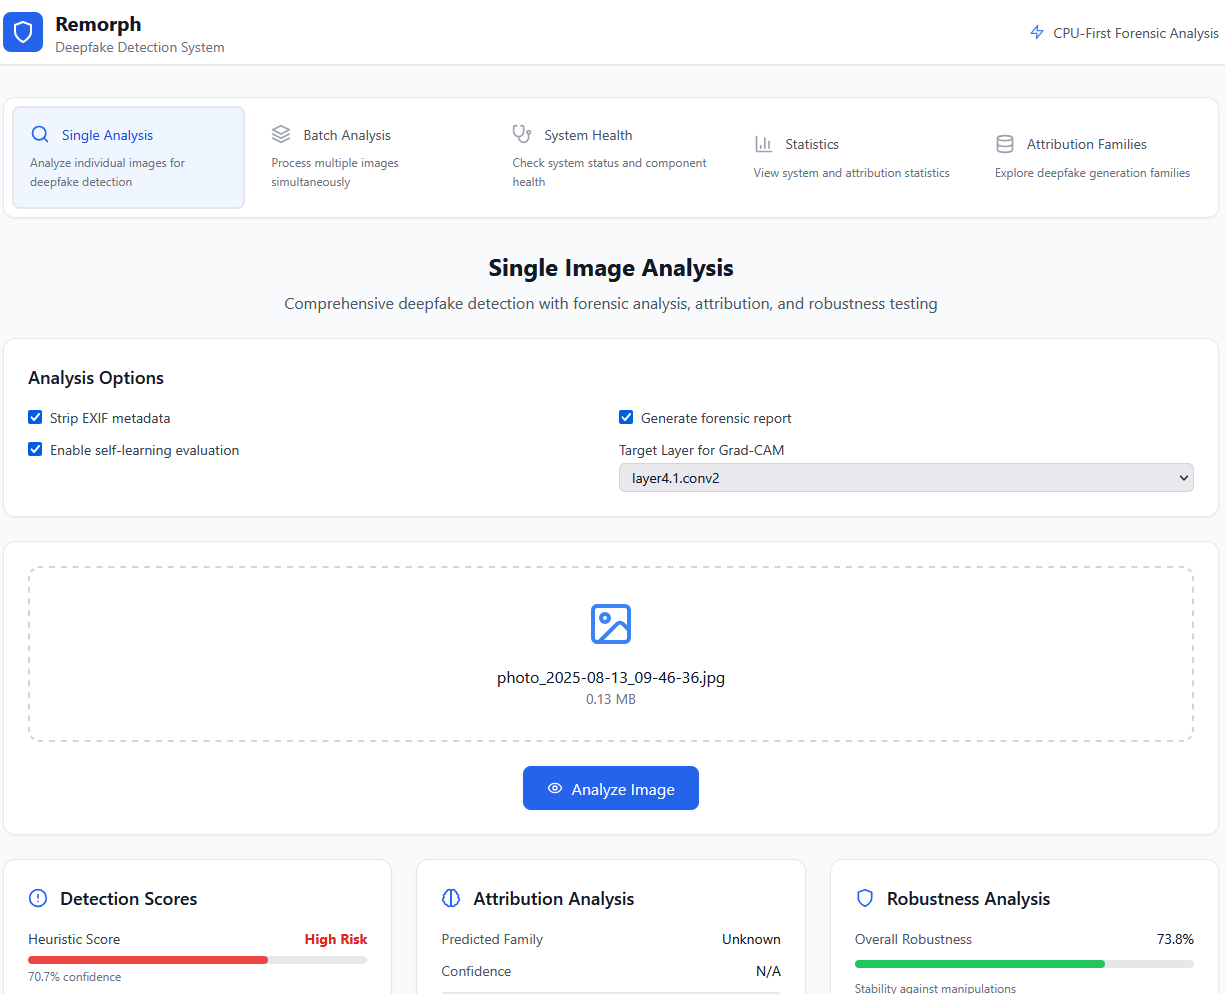Open the Statistics tab
Viewport: 1225px width, 994px height.
852,157
